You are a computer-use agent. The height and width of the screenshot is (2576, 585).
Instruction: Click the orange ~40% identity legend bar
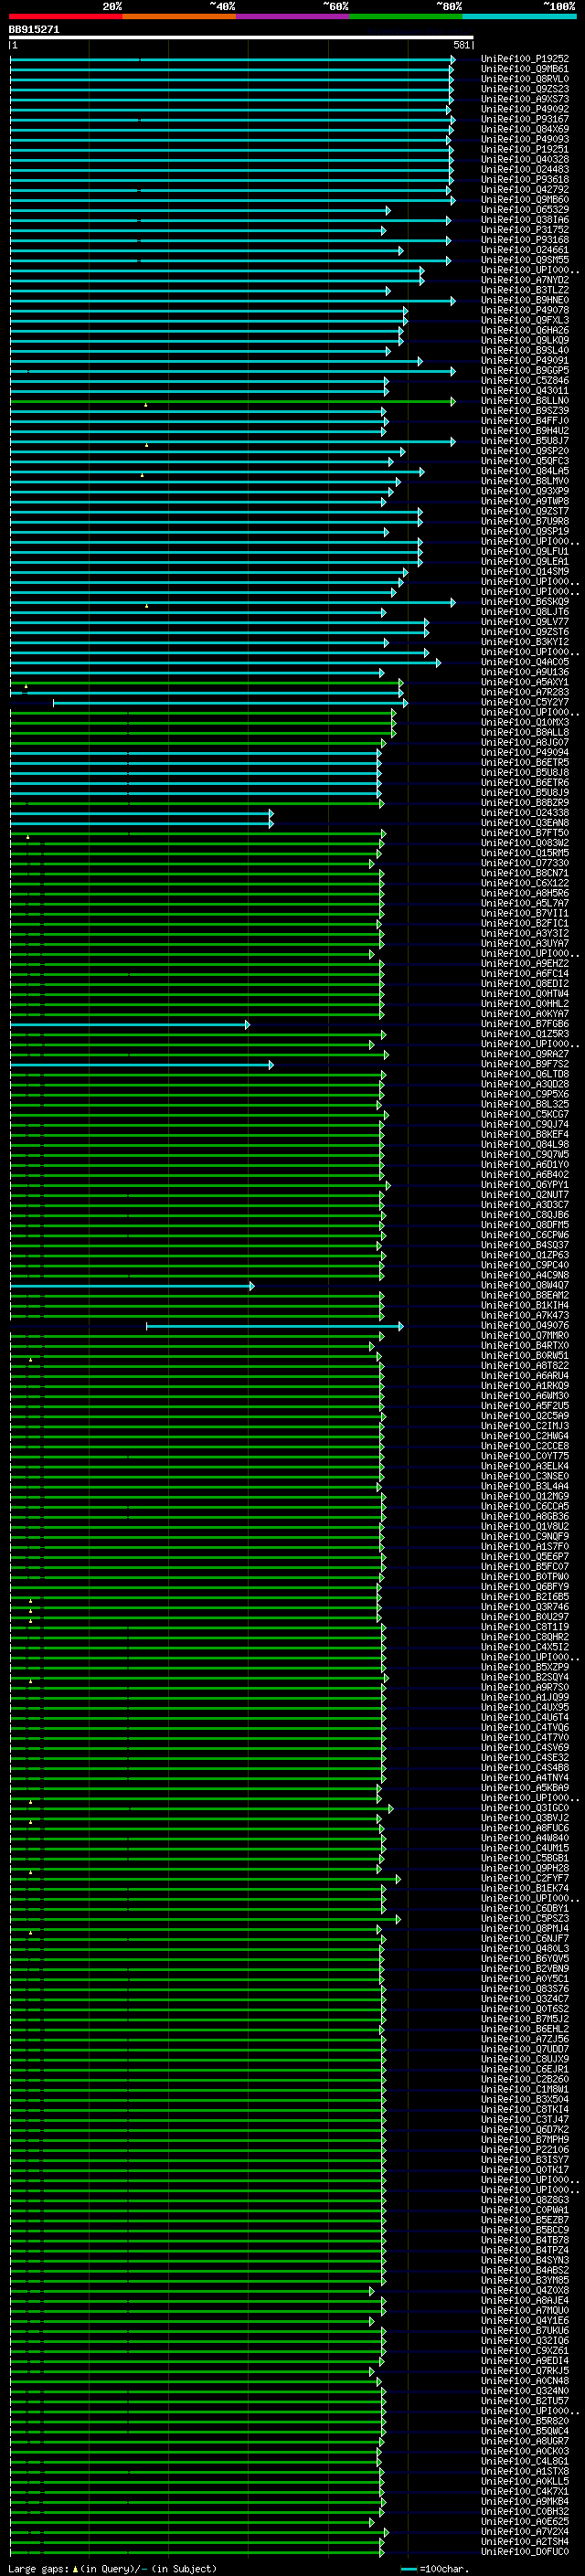[x=179, y=16]
